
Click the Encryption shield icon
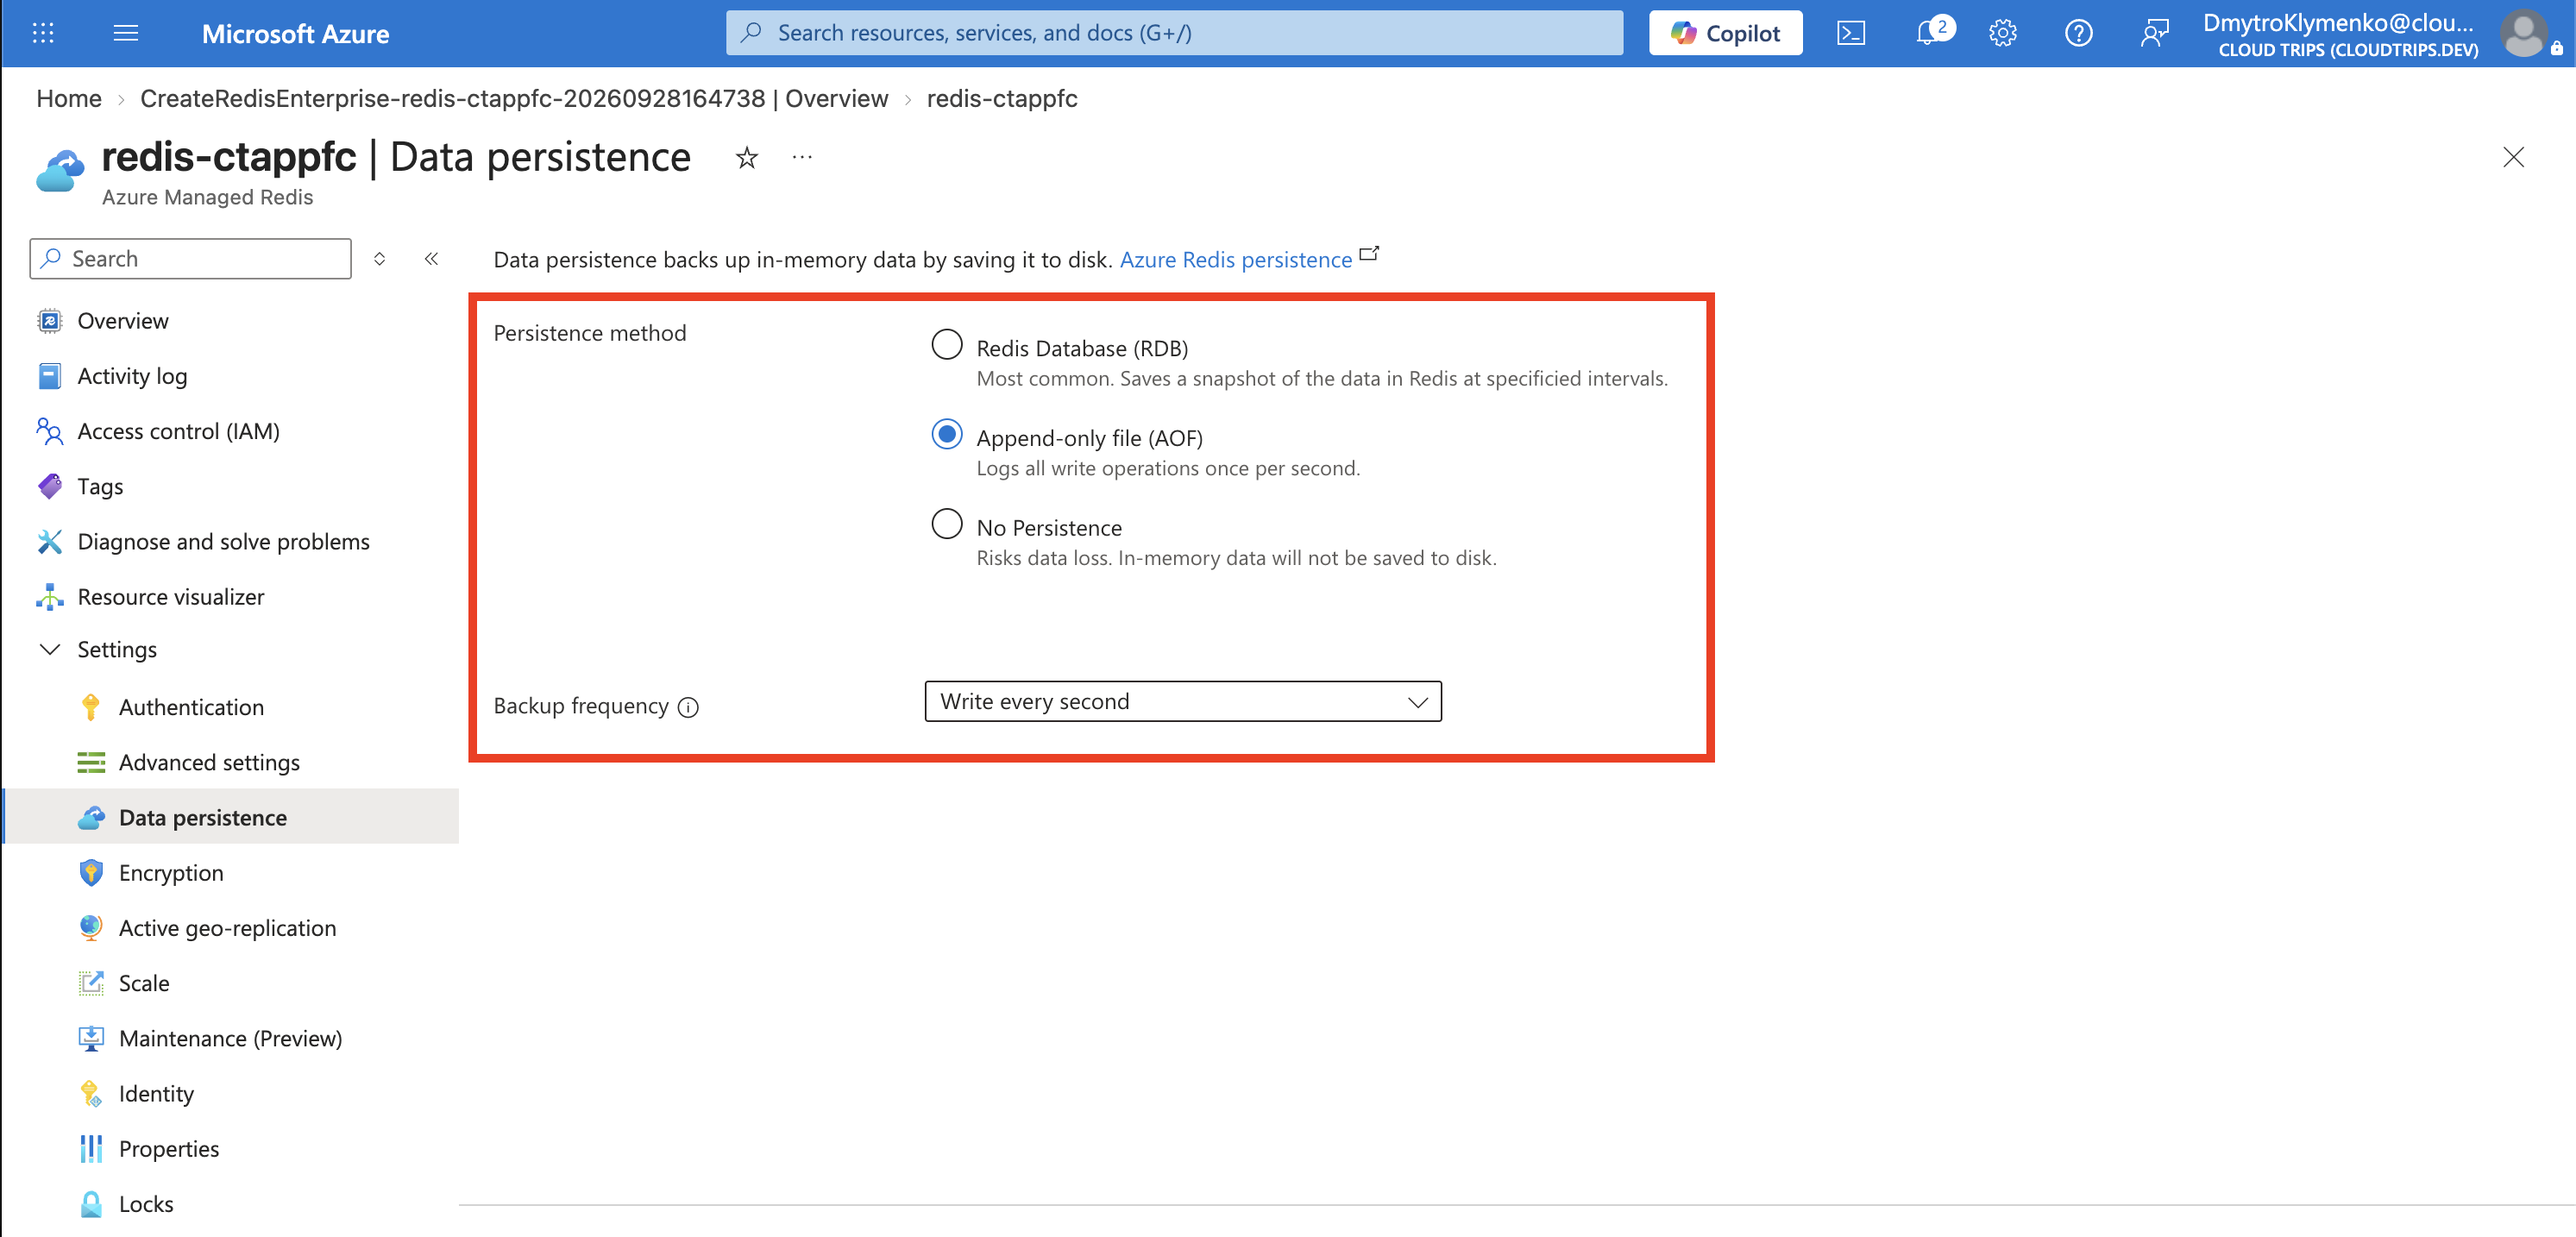click(91, 873)
